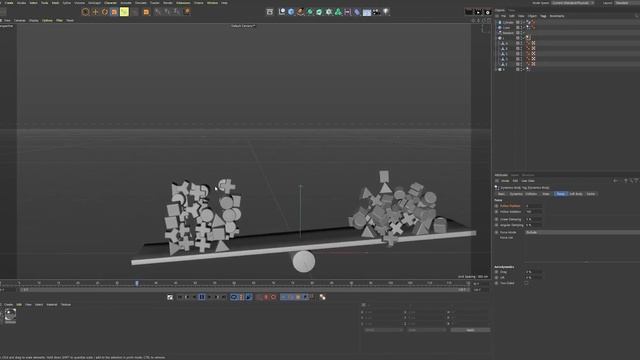The width and height of the screenshot is (640, 360).
Task: Switch to the Dynamics tab
Action: click(516, 194)
